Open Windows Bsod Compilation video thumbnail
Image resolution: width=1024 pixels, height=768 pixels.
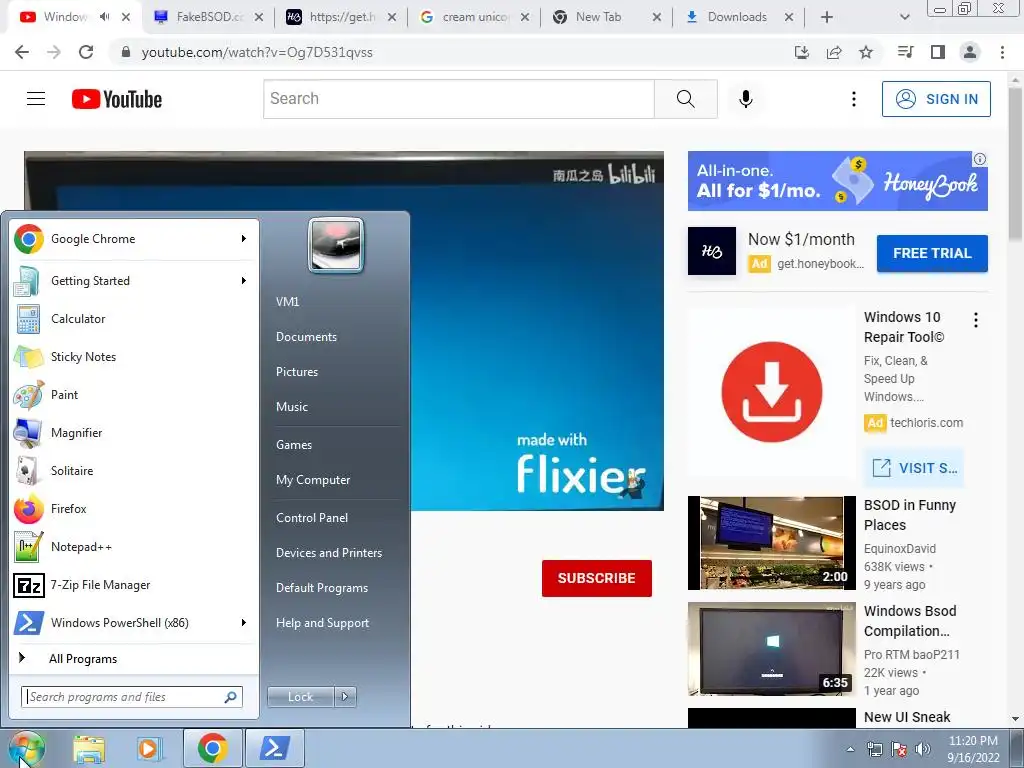(771, 649)
